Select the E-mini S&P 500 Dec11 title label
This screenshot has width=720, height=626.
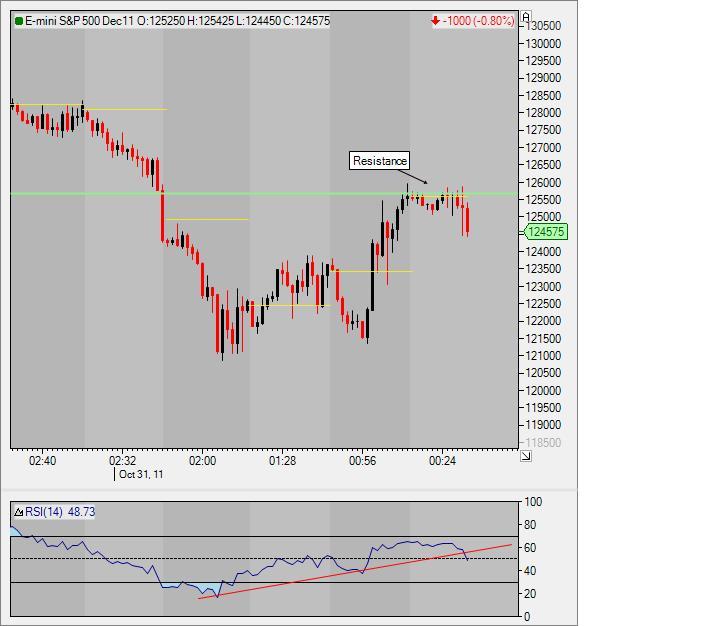(80, 21)
